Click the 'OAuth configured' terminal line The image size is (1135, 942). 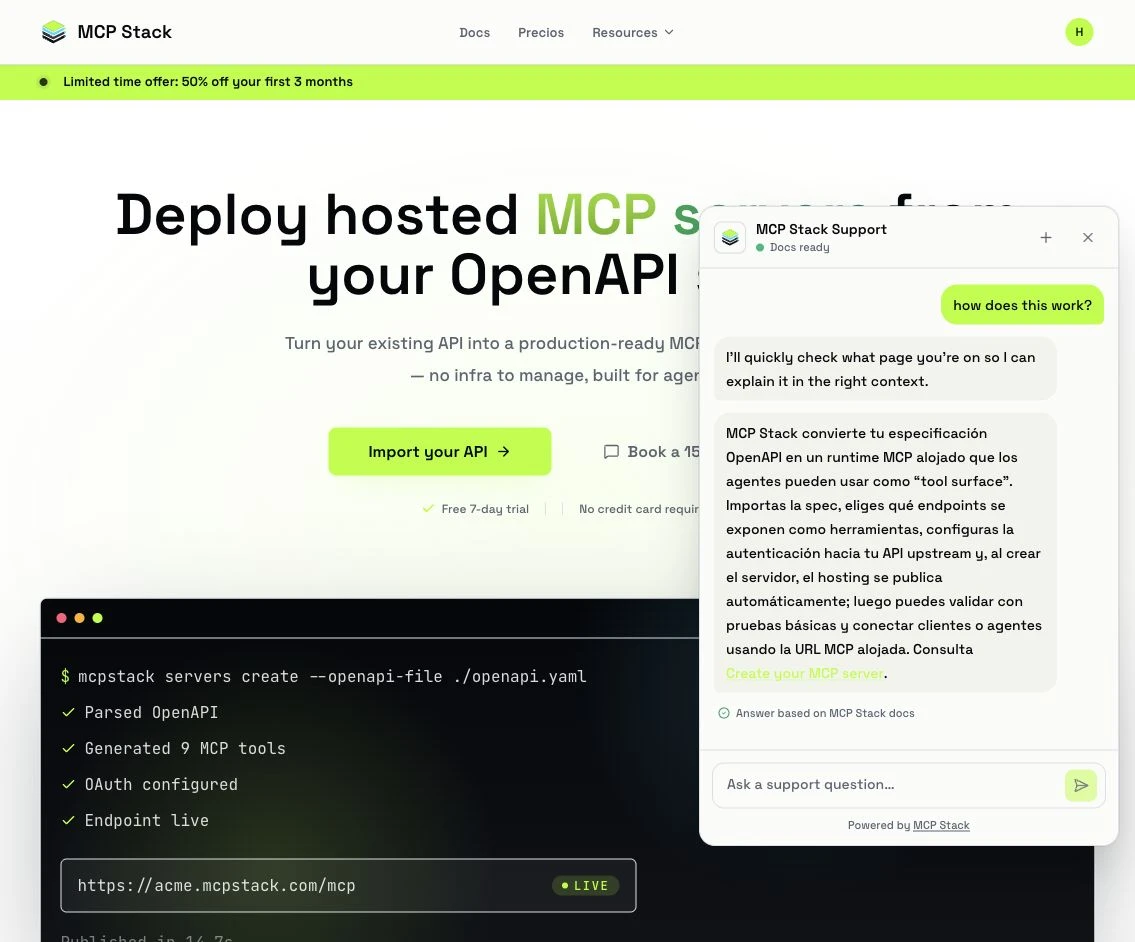161,785
